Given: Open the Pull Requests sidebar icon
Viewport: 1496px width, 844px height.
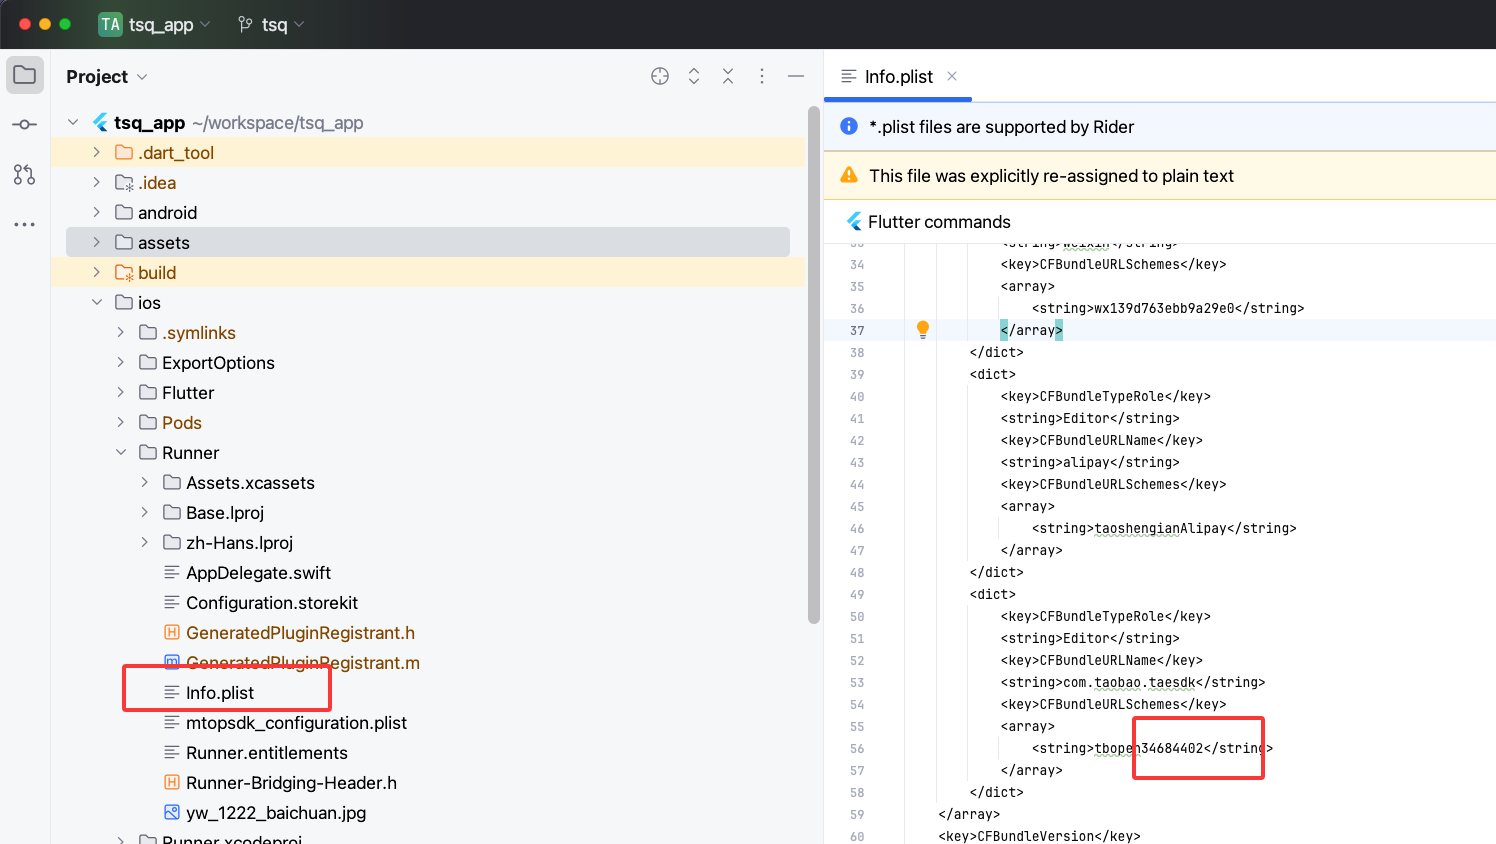Looking at the screenshot, I should (25, 175).
